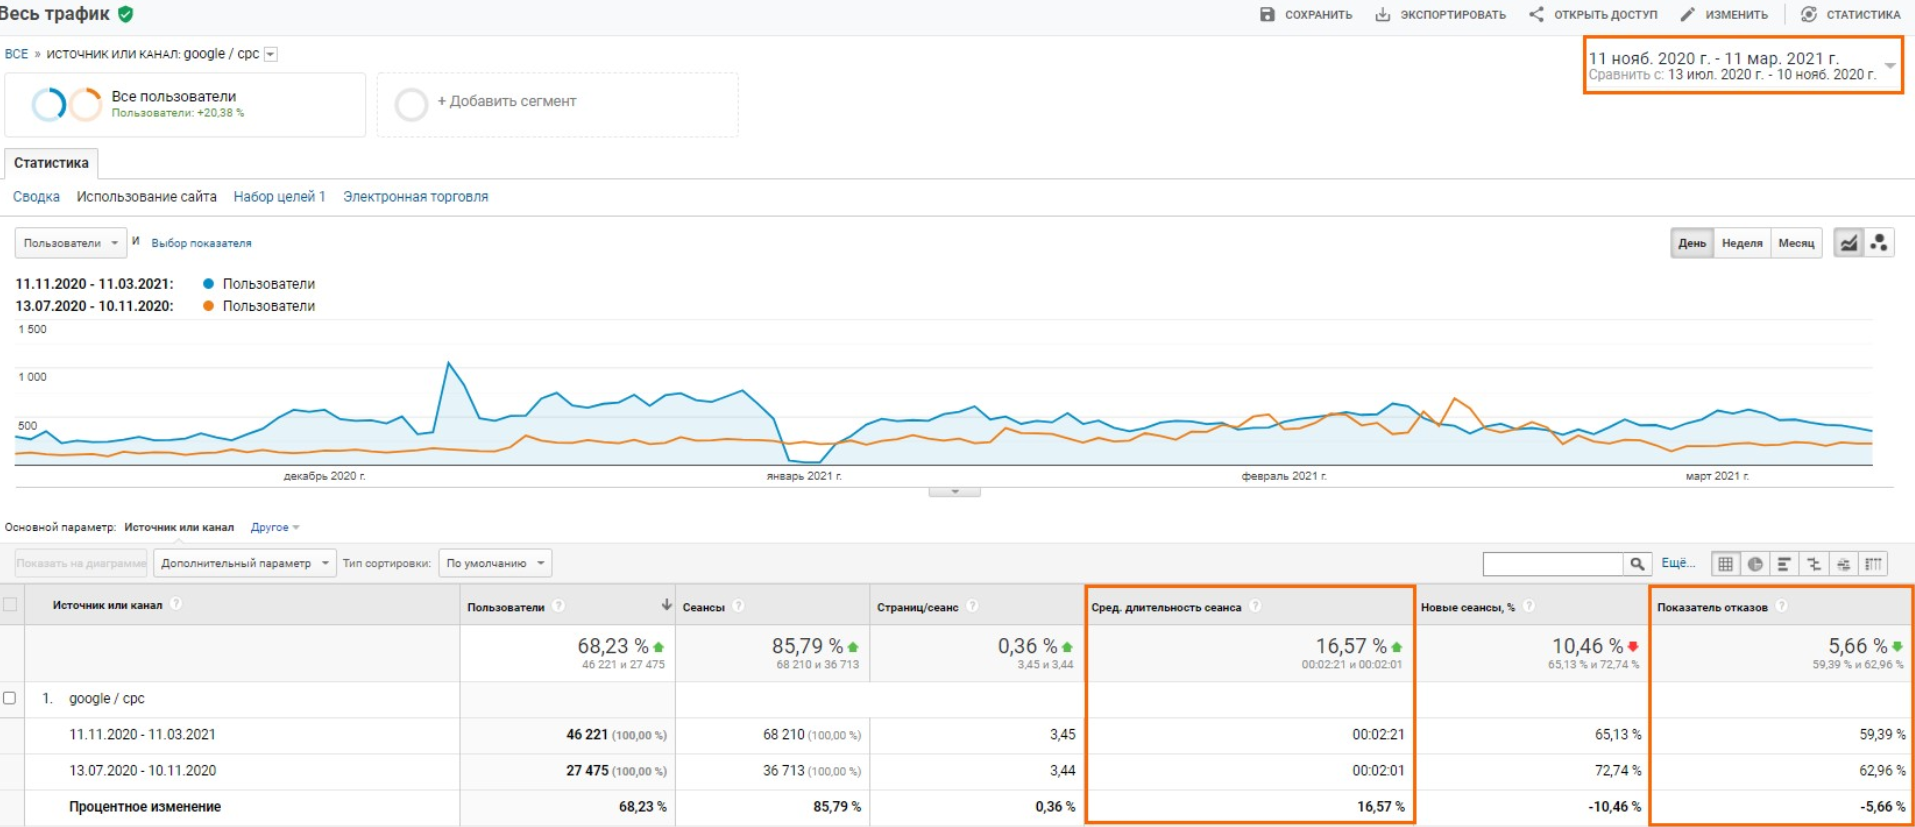Click help icon next to Новые сеансы, %
The image size is (1915, 827).
1528,606
